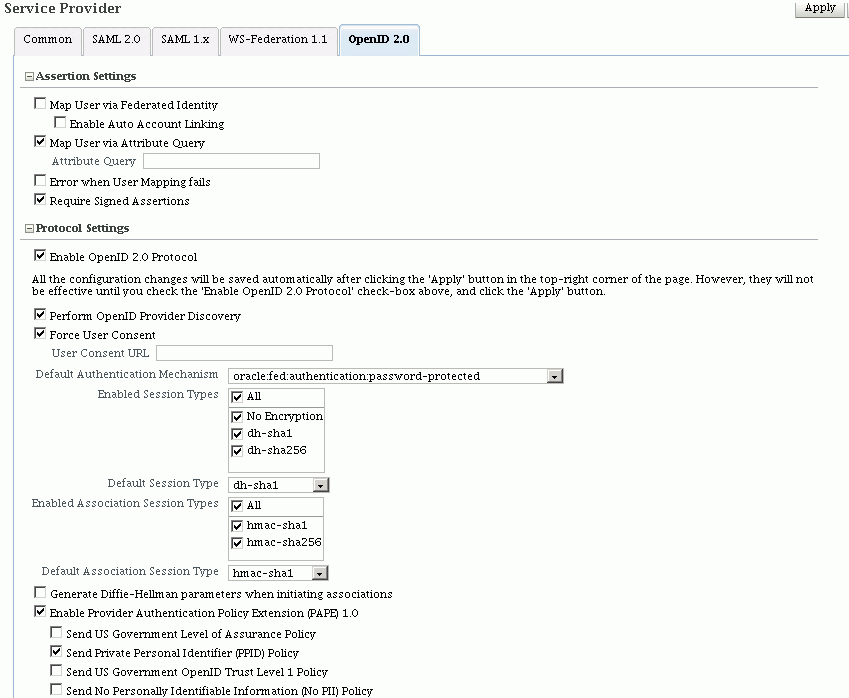Disable Perform OpenID Provider Discovery
Screen dimensions: 849x698
point(40,314)
